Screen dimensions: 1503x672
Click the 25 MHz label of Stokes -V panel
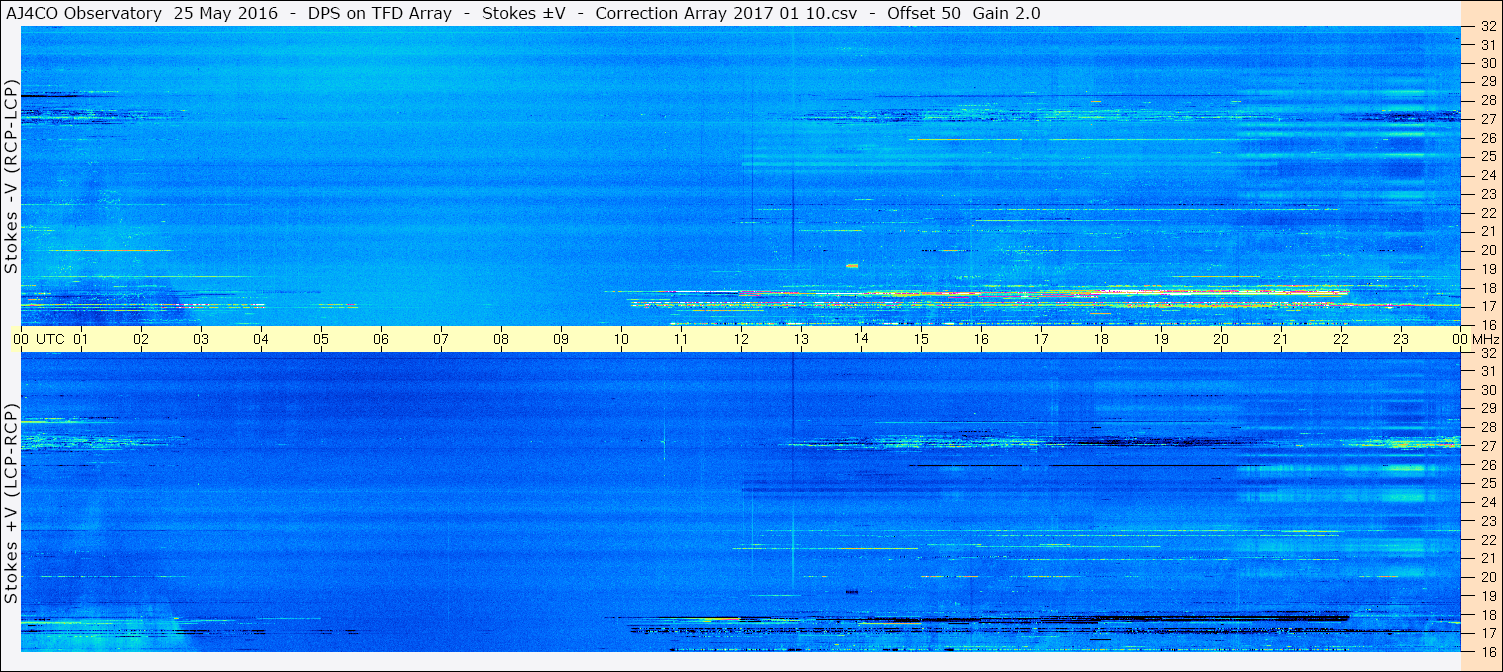(x=1487, y=156)
